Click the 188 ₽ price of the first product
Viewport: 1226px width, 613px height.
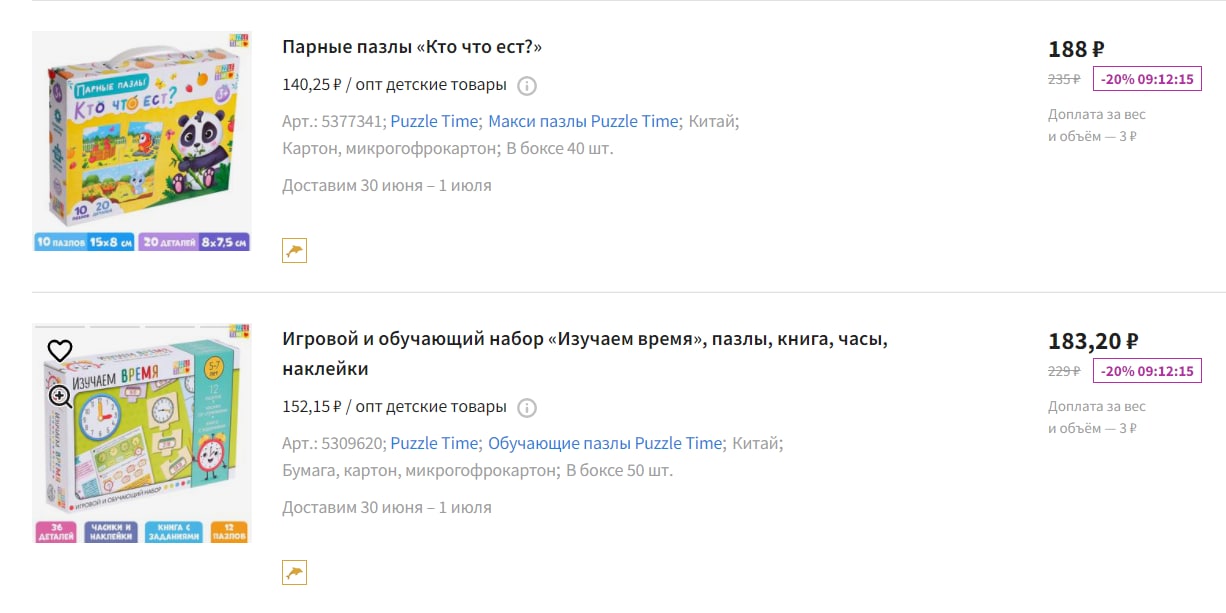[1076, 49]
